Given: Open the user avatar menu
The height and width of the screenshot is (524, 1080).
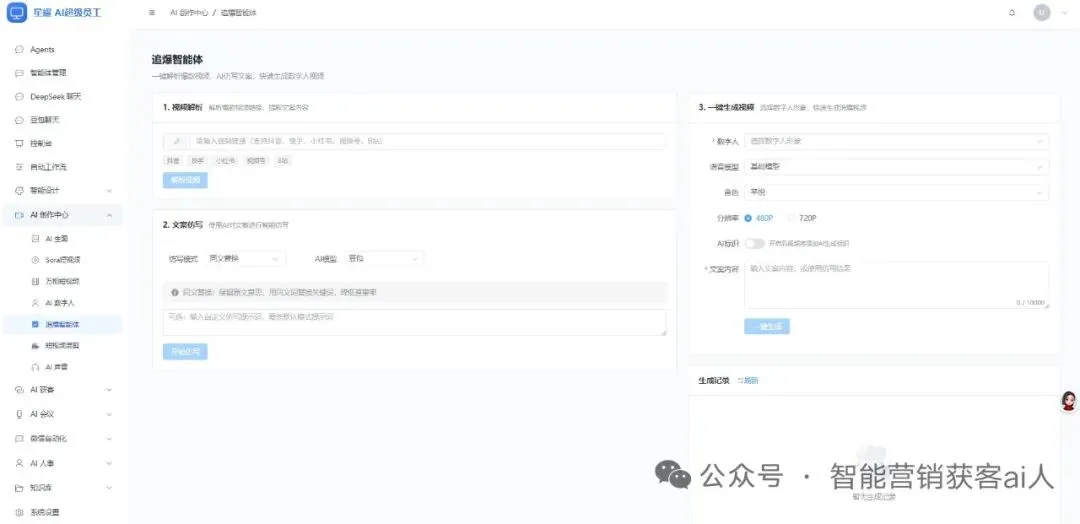Looking at the screenshot, I should click(1041, 12).
